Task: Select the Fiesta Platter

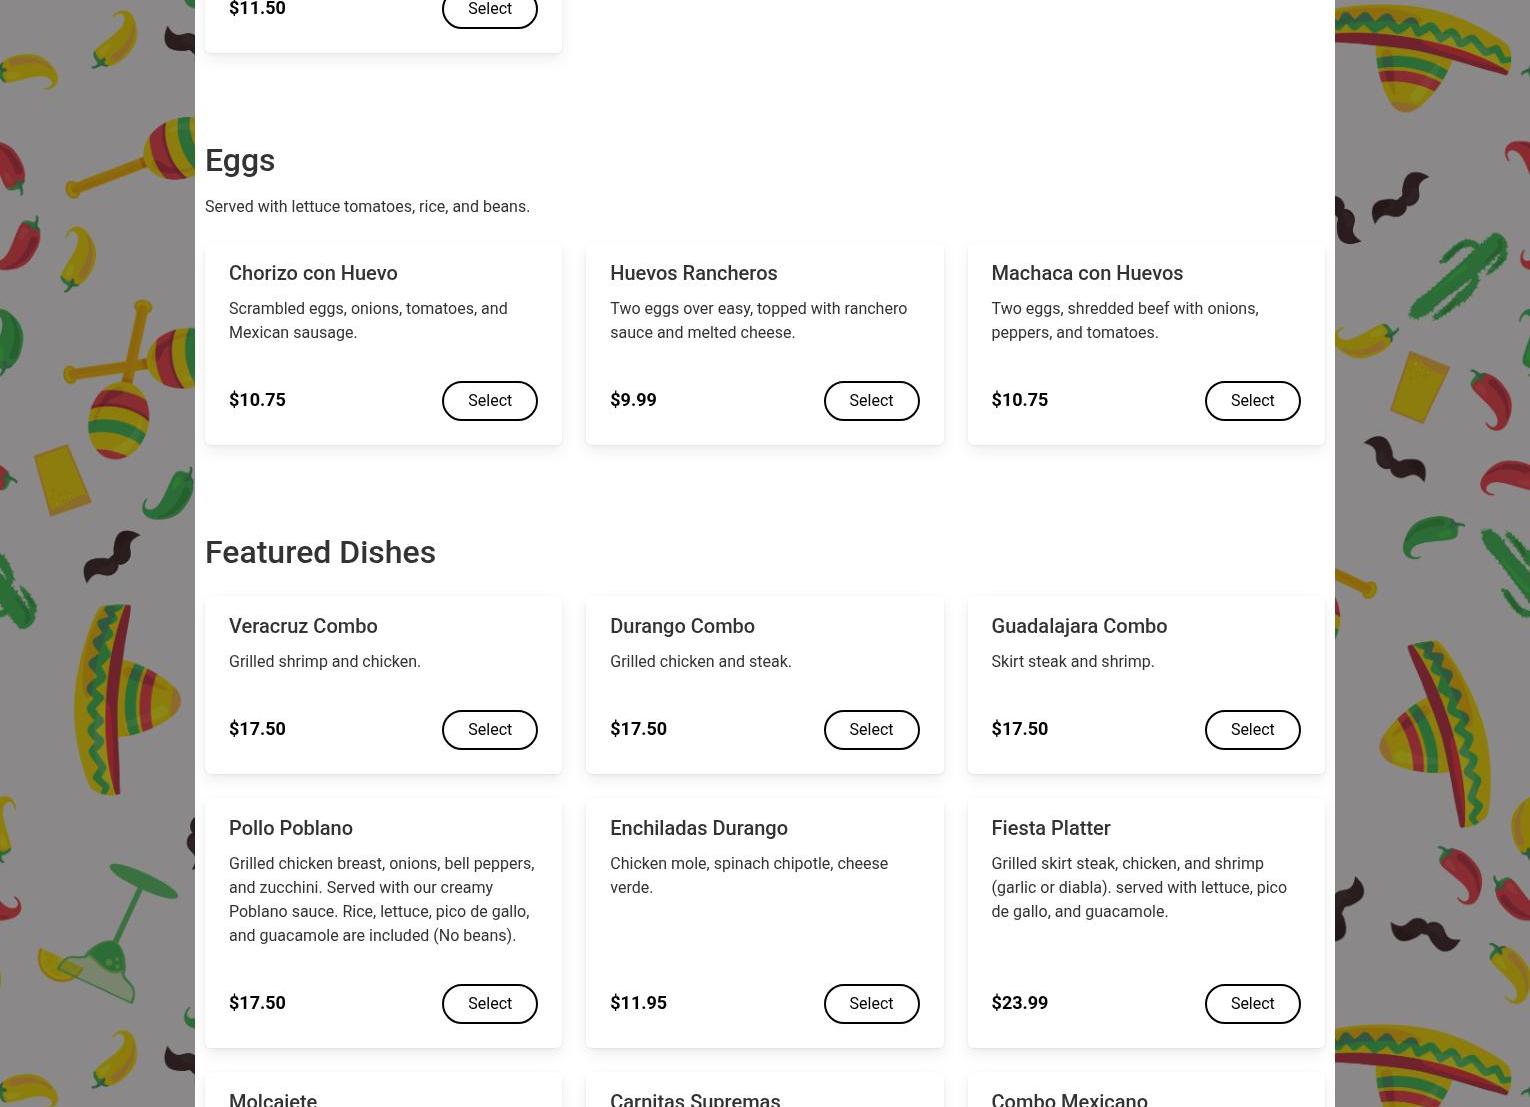Action: point(1252,1004)
